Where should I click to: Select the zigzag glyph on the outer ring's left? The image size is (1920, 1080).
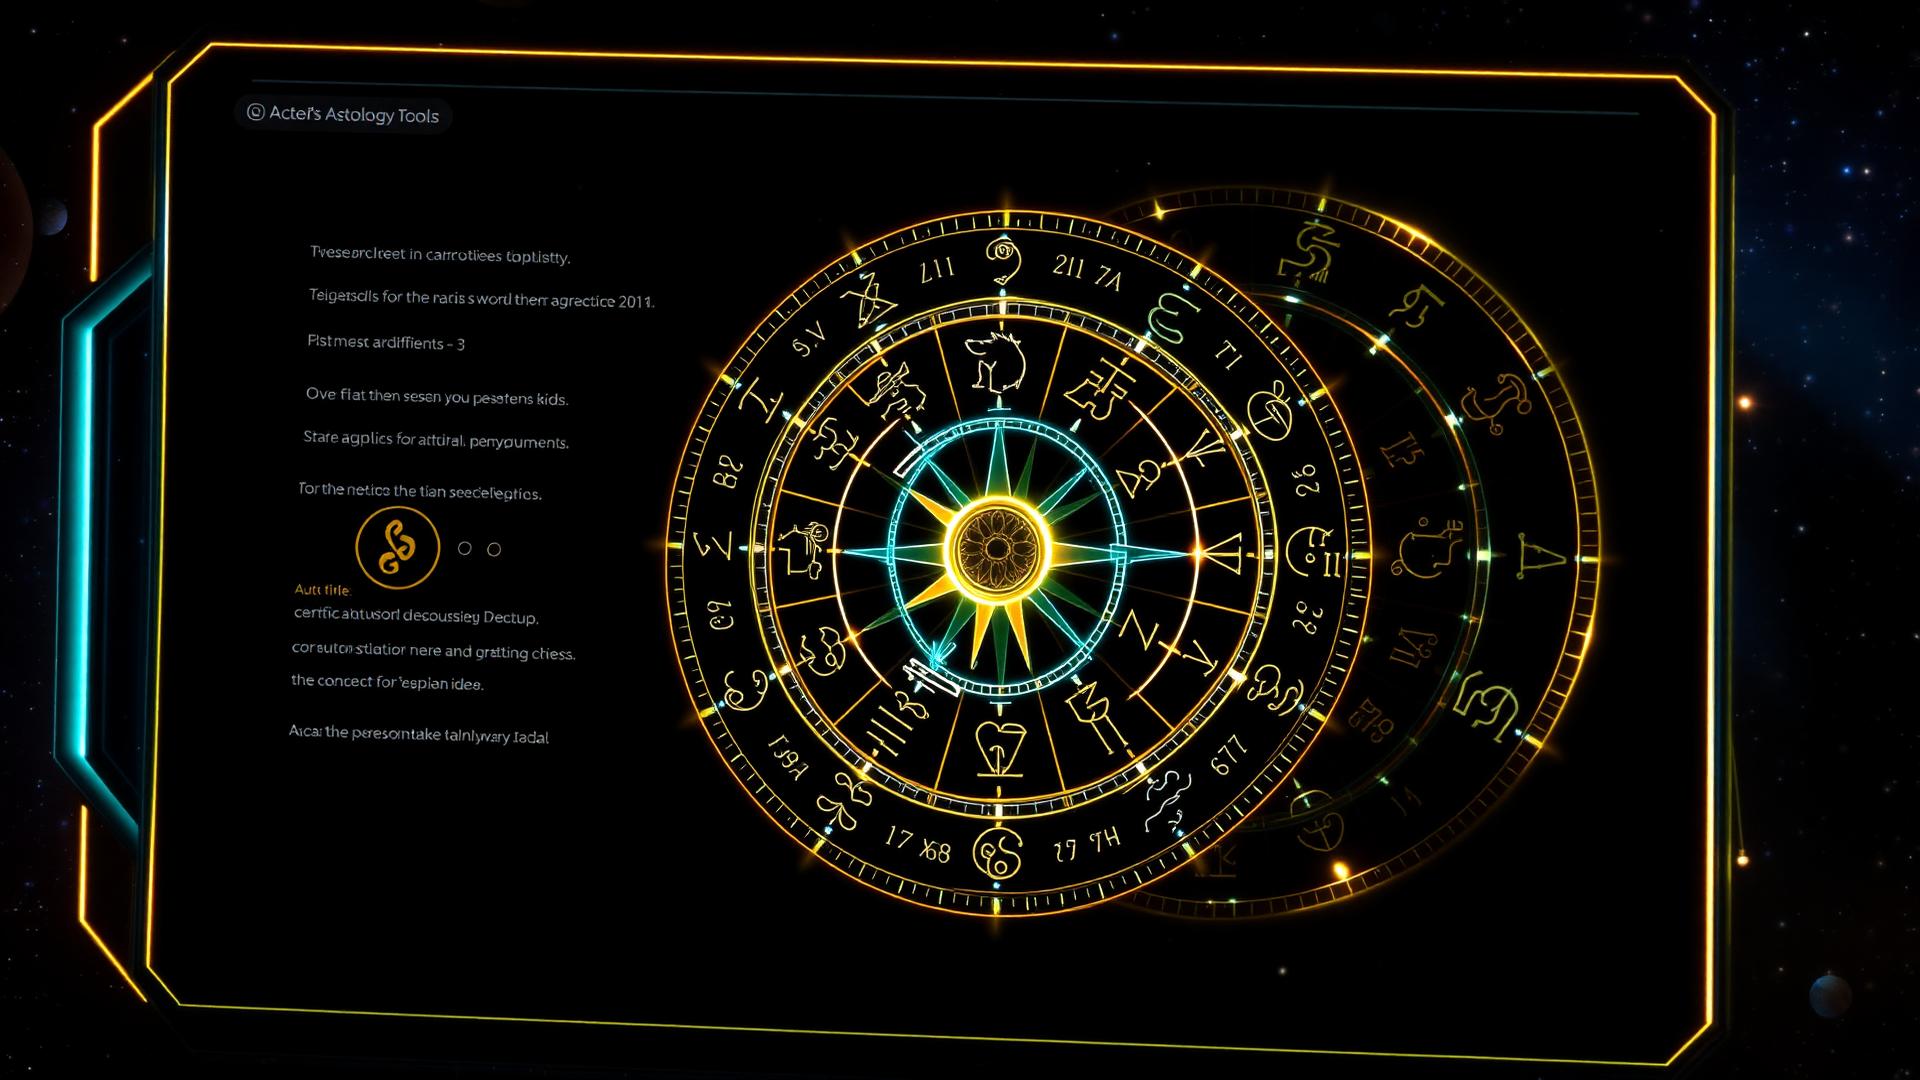point(716,546)
